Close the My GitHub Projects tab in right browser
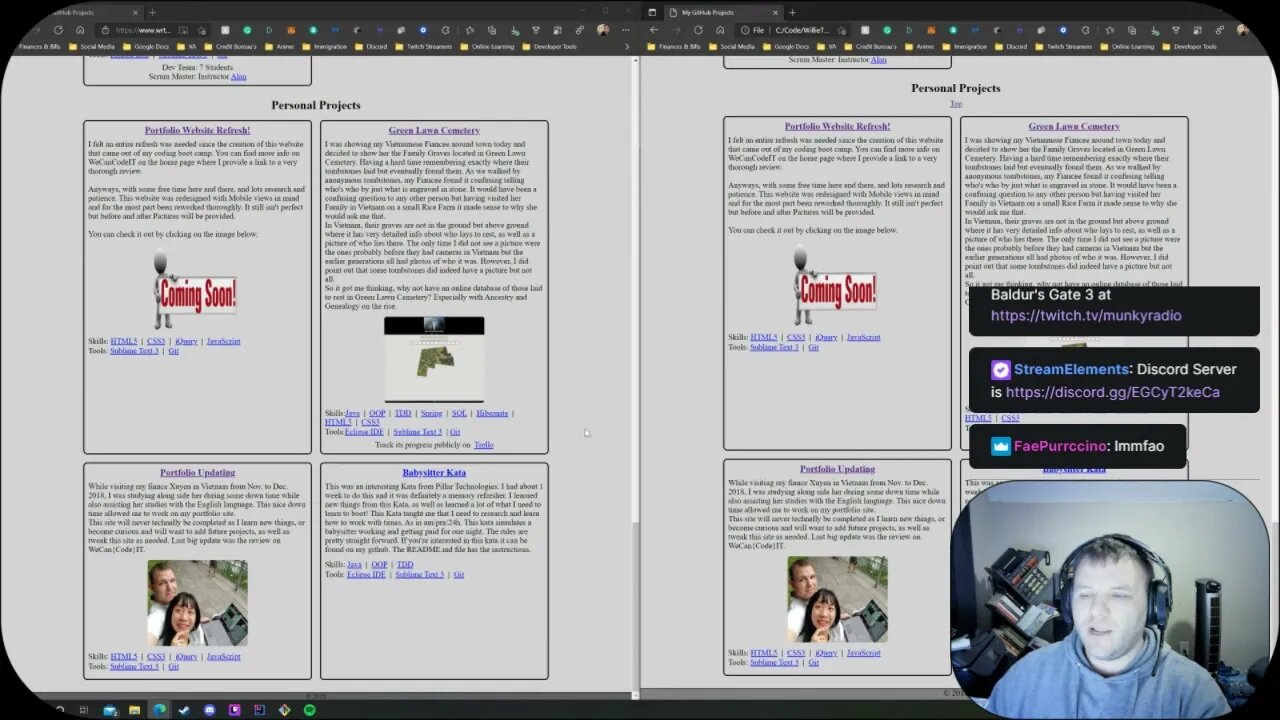Image resolution: width=1280 pixels, height=720 pixels. 775,12
